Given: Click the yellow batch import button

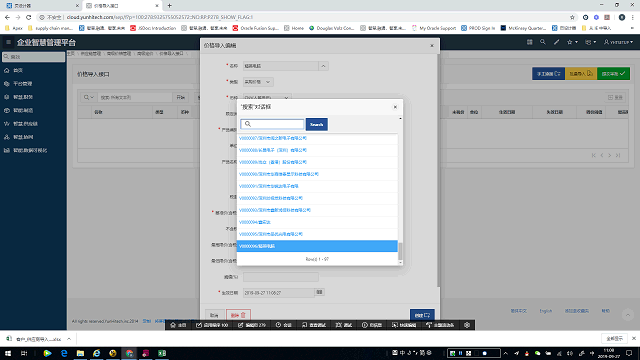Looking at the screenshot, I should 581,74.
